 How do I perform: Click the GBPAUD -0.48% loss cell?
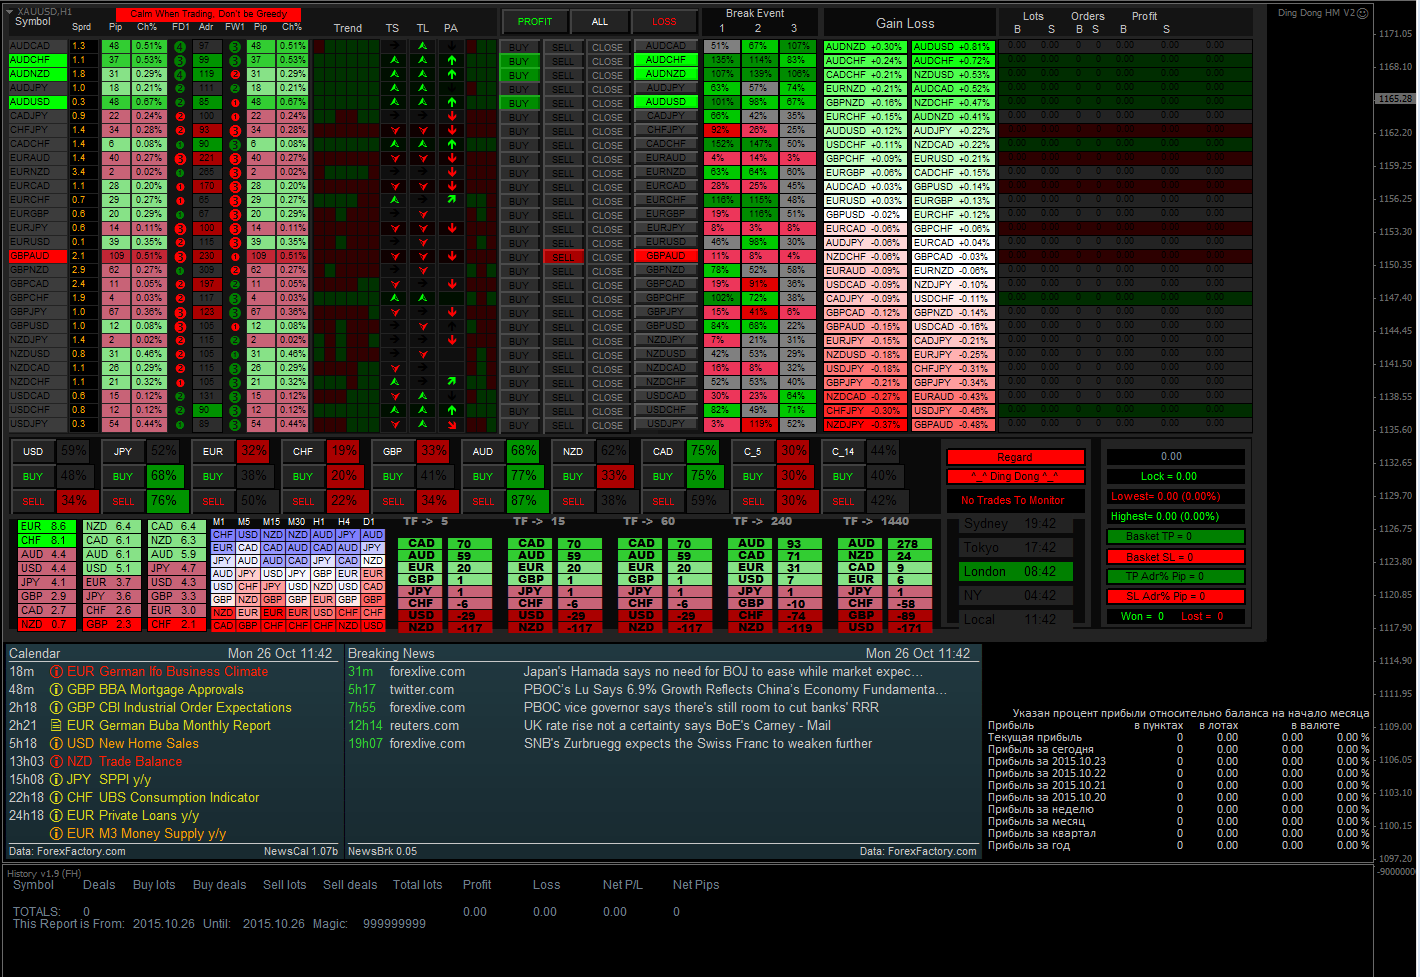pyautogui.click(x=951, y=424)
